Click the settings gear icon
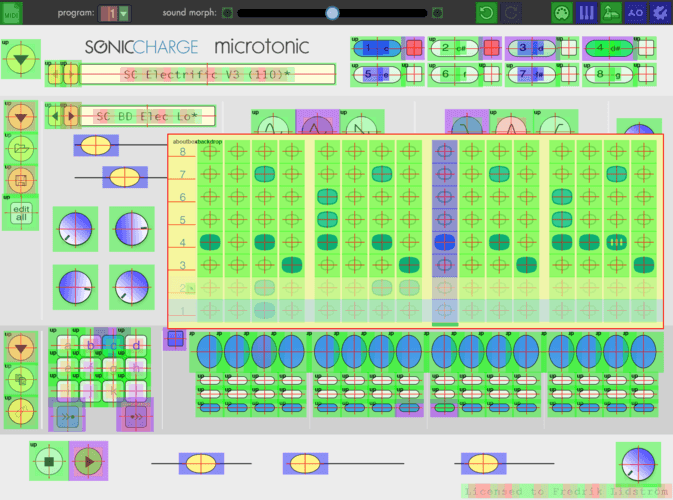The width and height of the screenshot is (673, 500). [660, 13]
